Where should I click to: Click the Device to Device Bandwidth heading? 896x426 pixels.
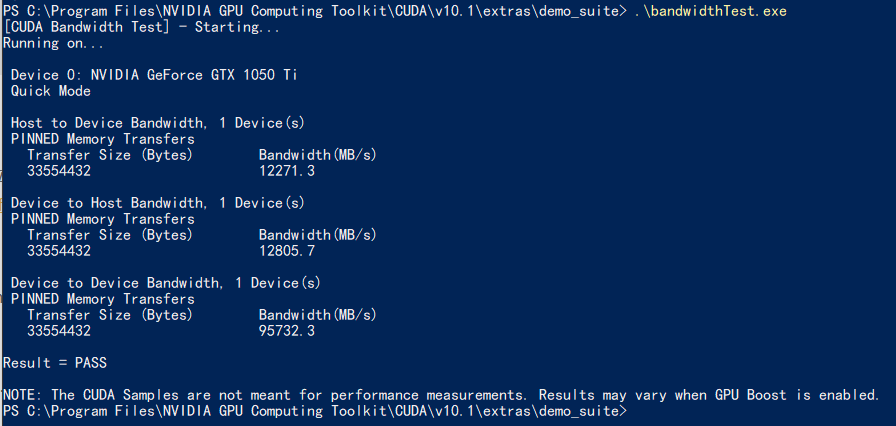pyautogui.click(x=166, y=283)
